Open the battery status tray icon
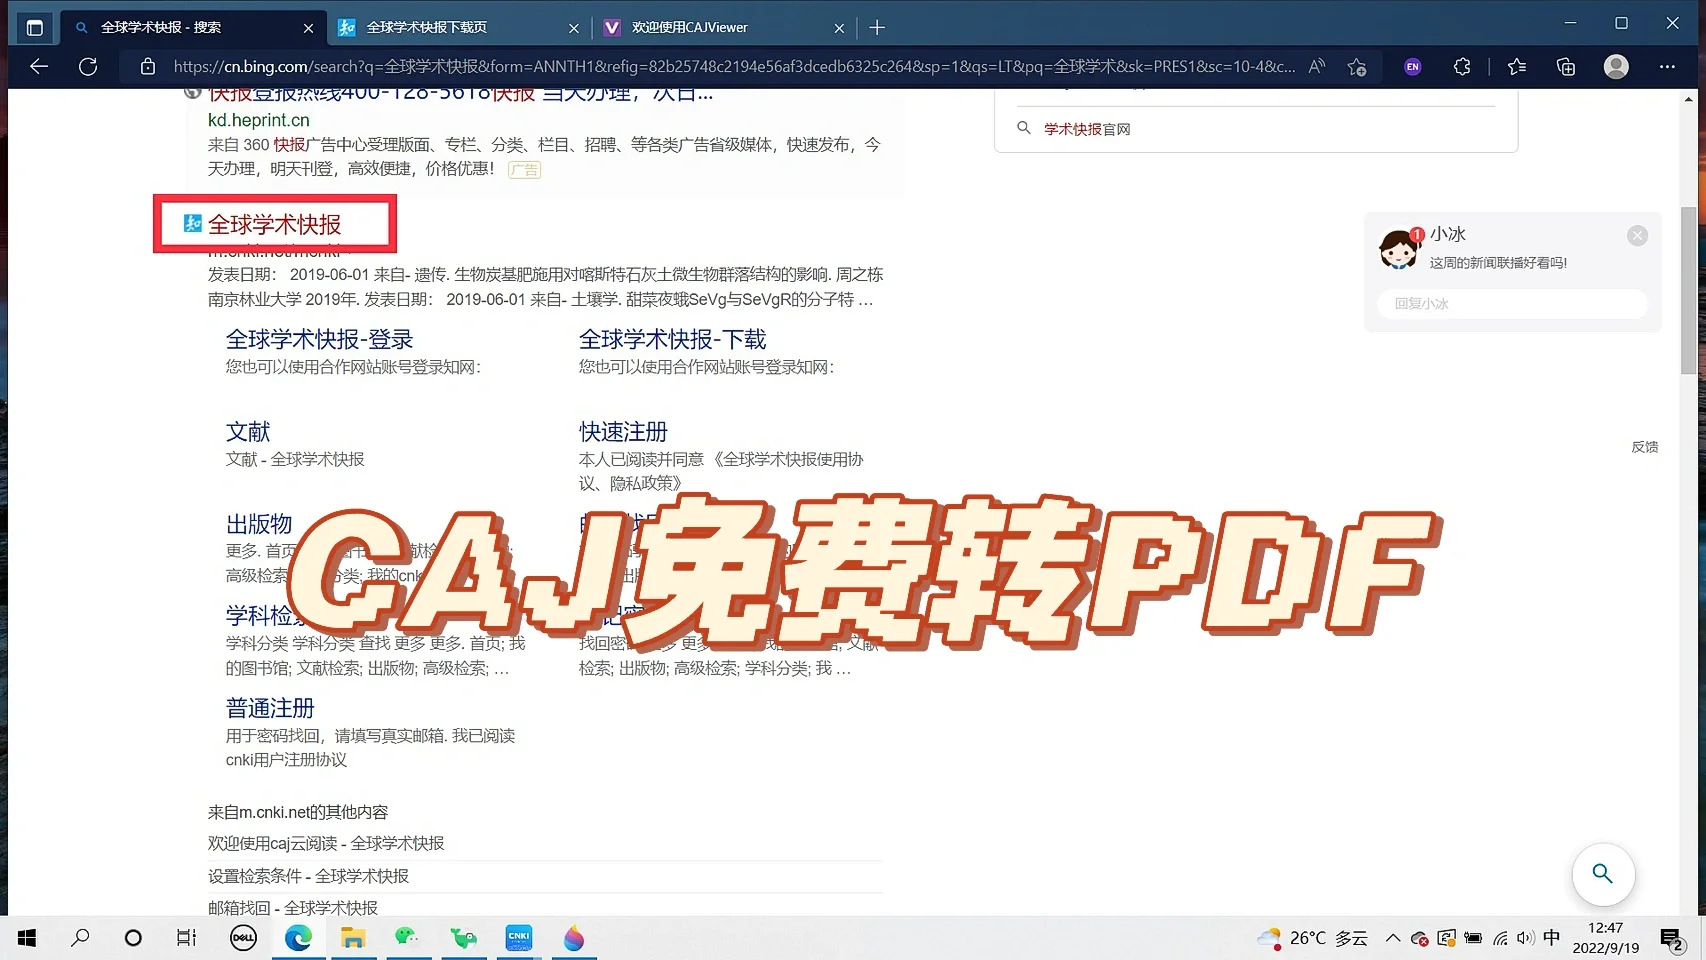 click(1473, 938)
